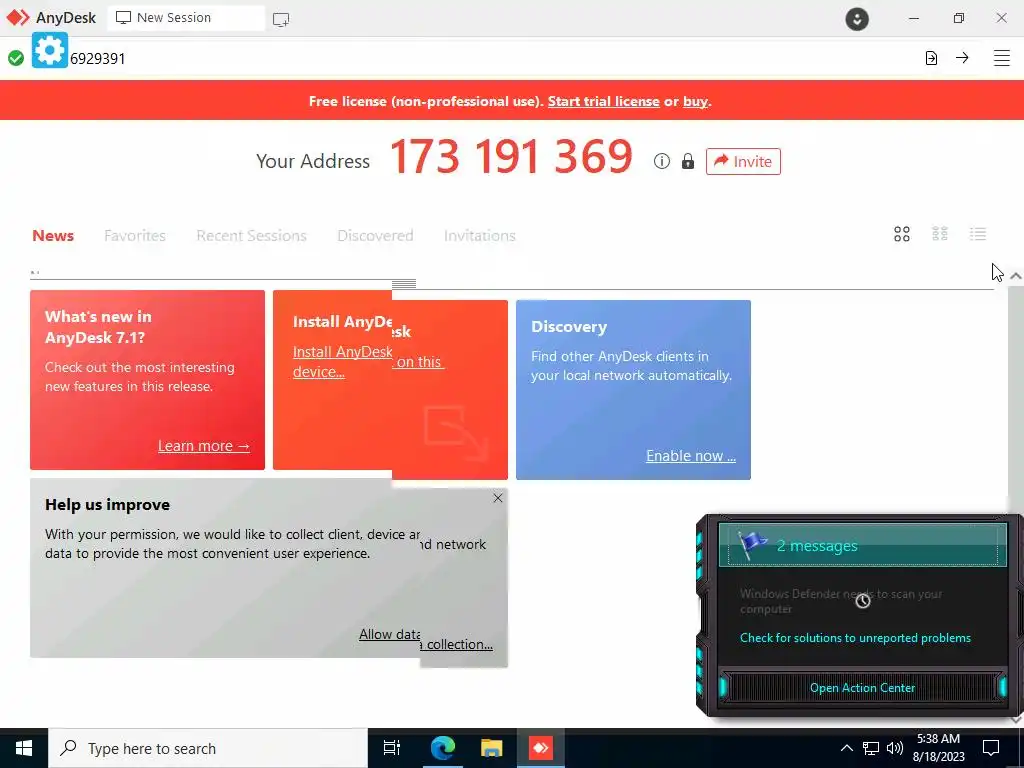
Task: Click the green connection status checkmark
Action: click(x=16, y=58)
